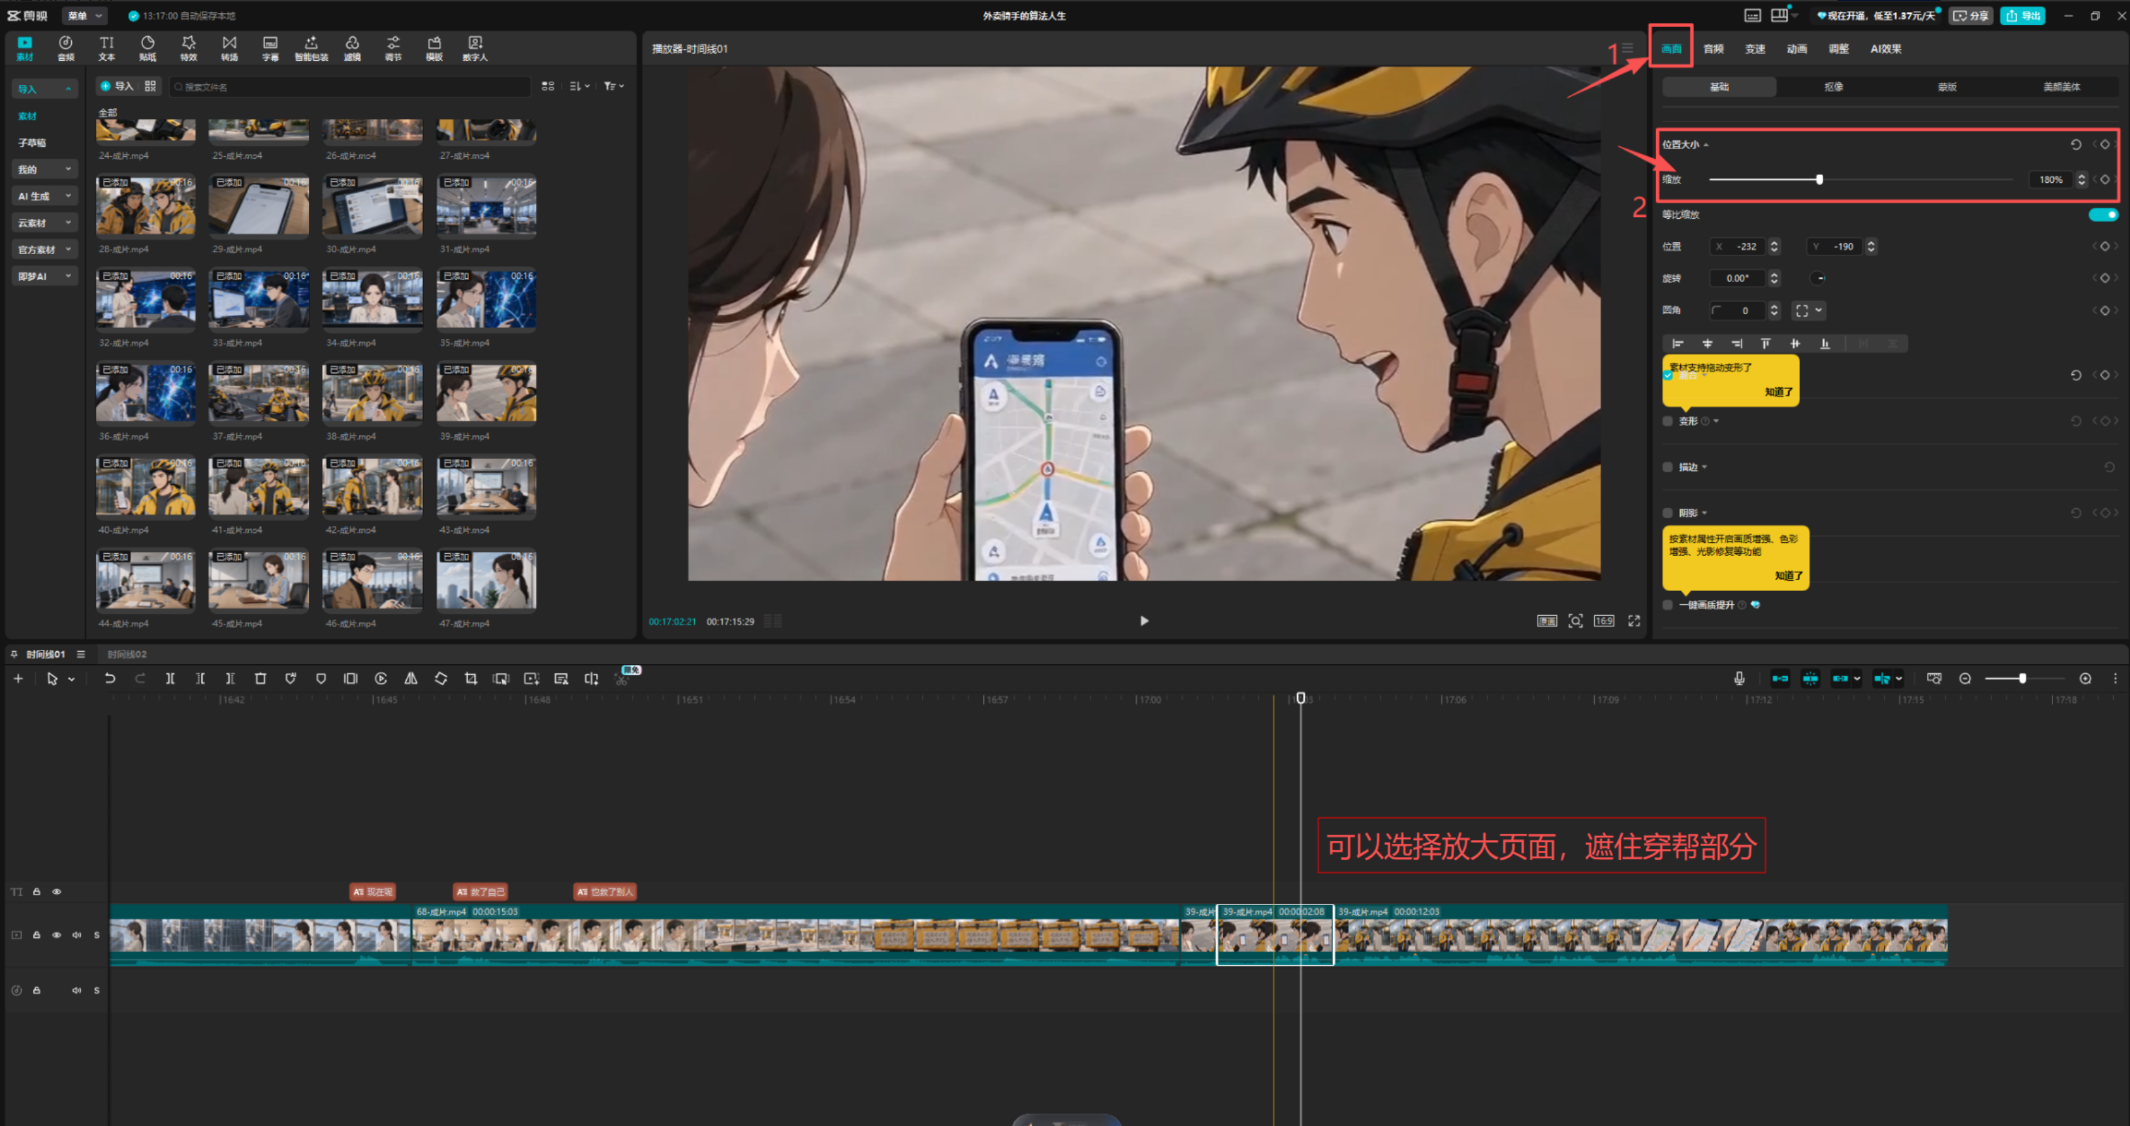Viewport: 2130px width, 1126px height.
Task: Select the crop tool in timeline toolbar
Action: pos(471,678)
